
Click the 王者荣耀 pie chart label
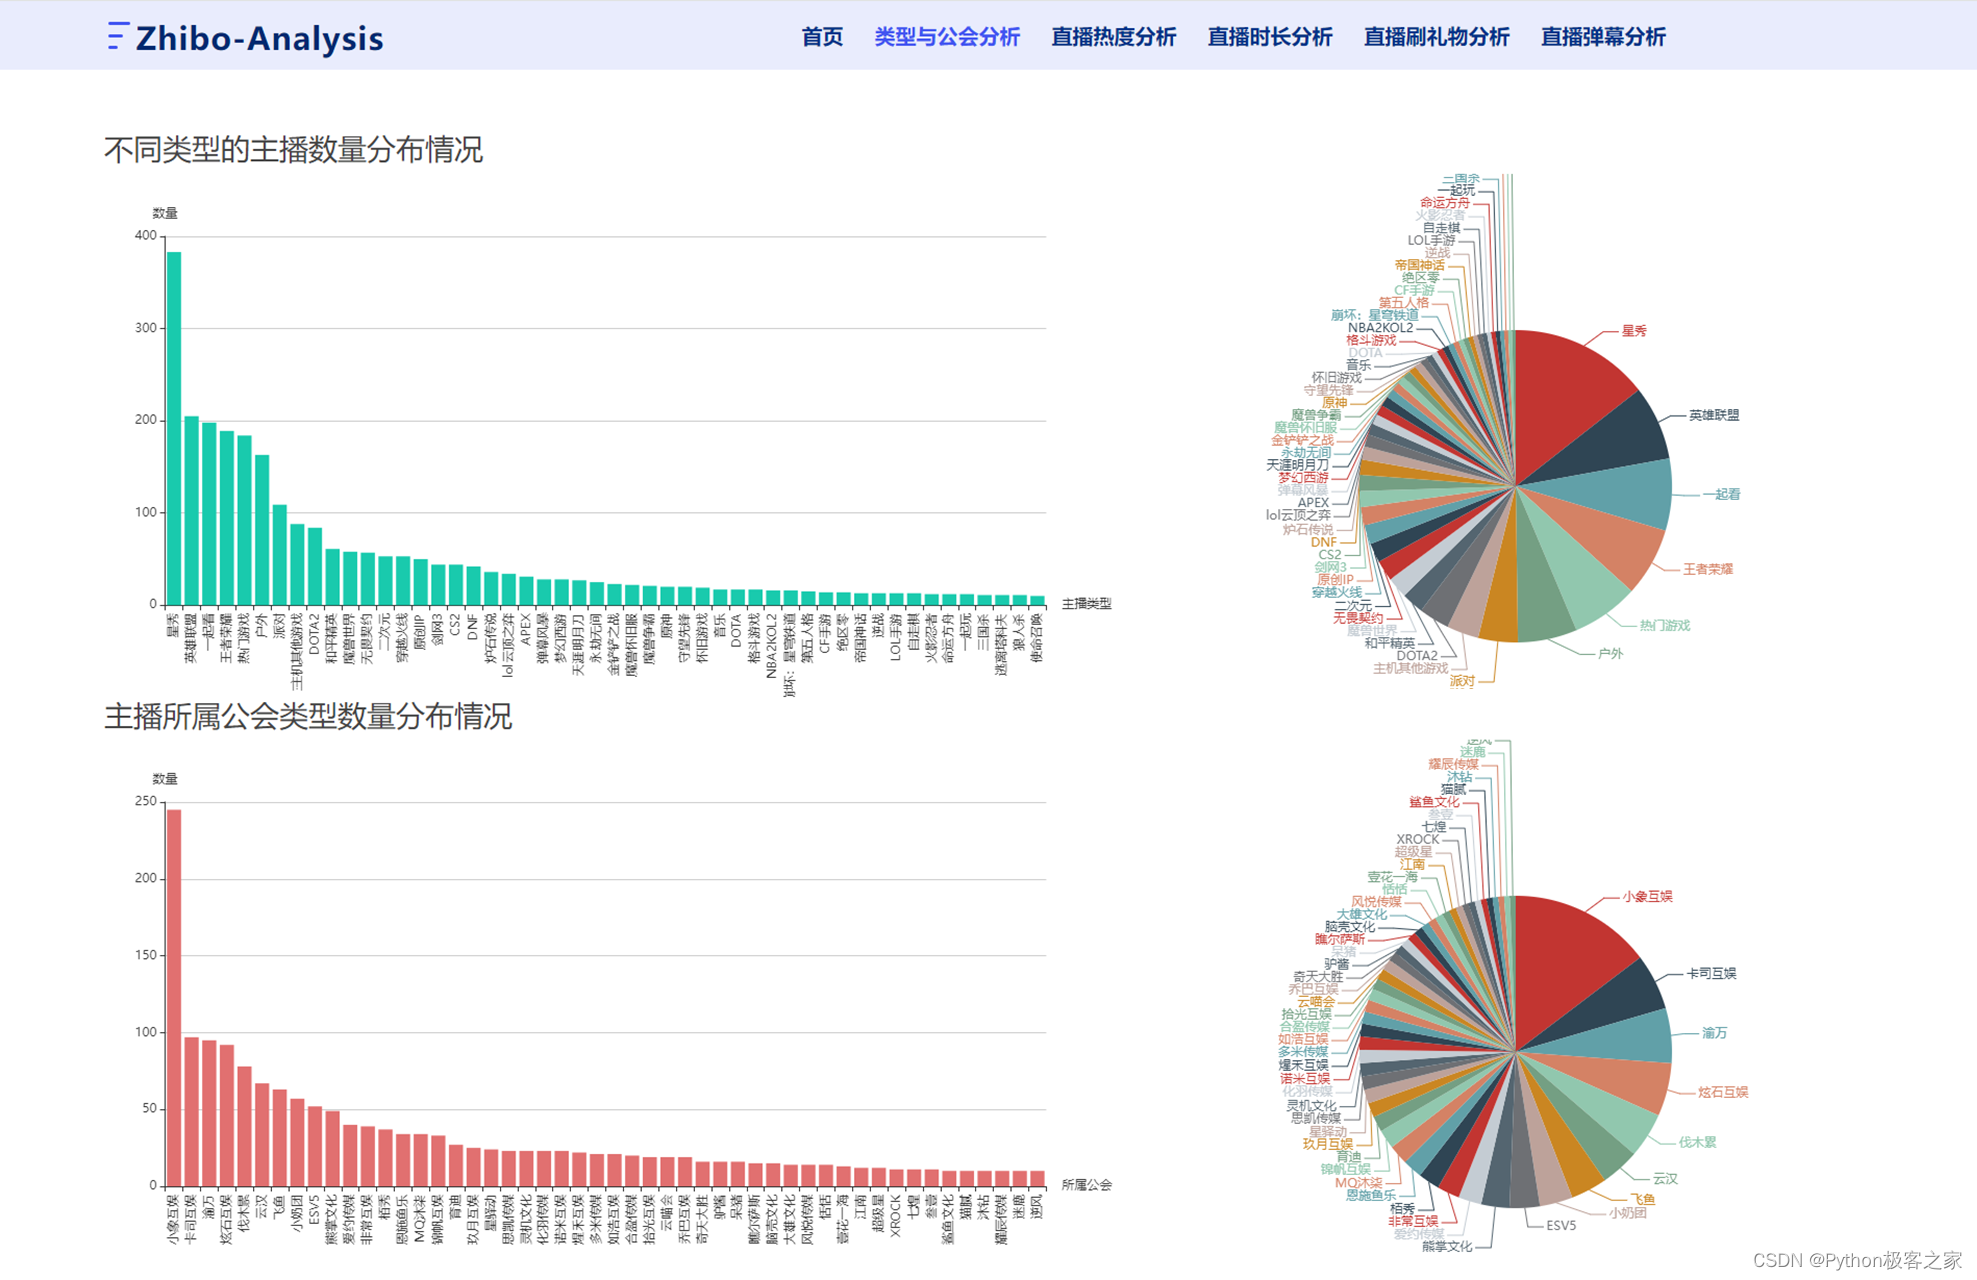[1707, 569]
